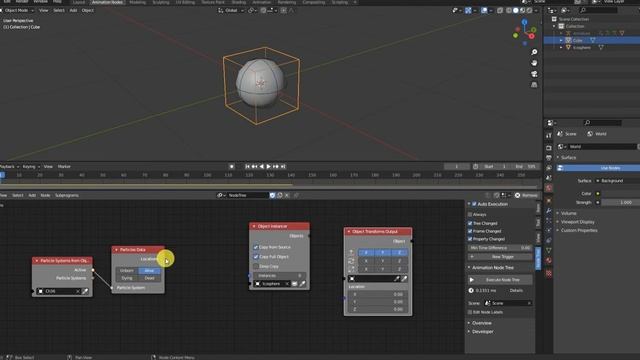Click New Trigger button
The height and width of the screenshot is (360, 640).
coord(500,257)
